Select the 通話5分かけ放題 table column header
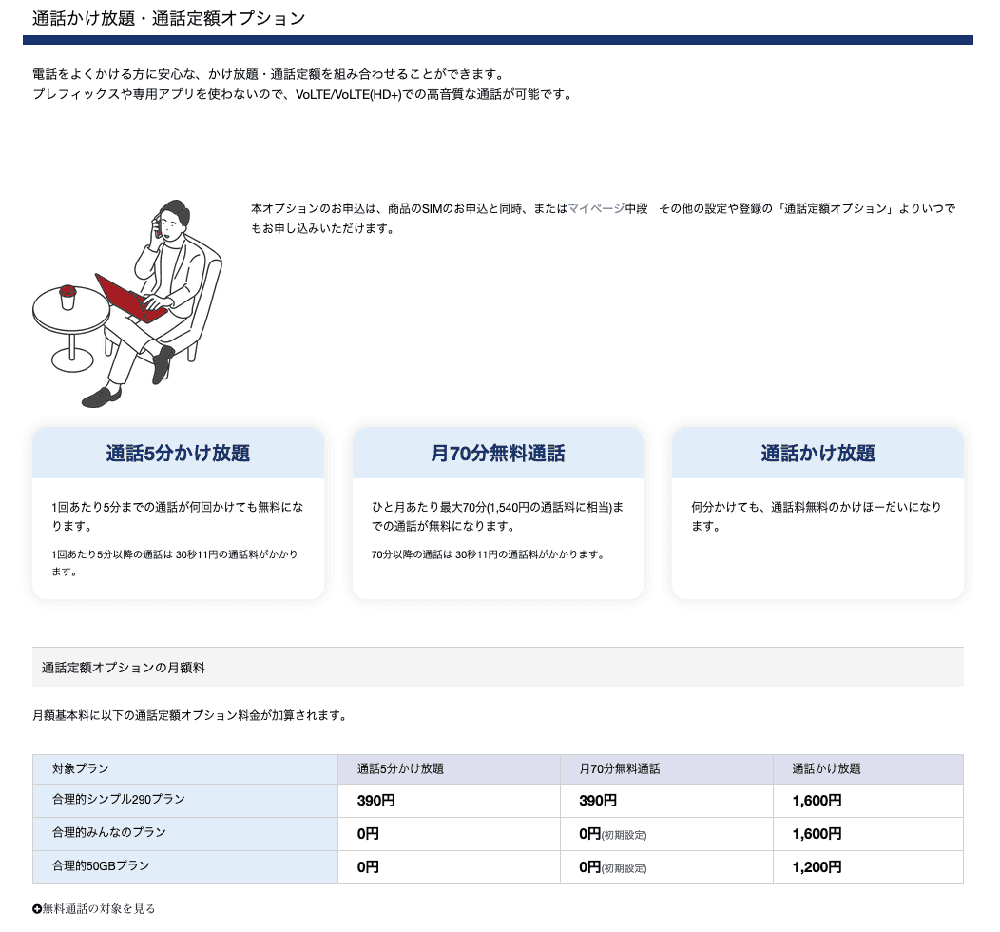The width and height of the screenshot is (1000, 932). pyautogui.click(x=400, y=769)
